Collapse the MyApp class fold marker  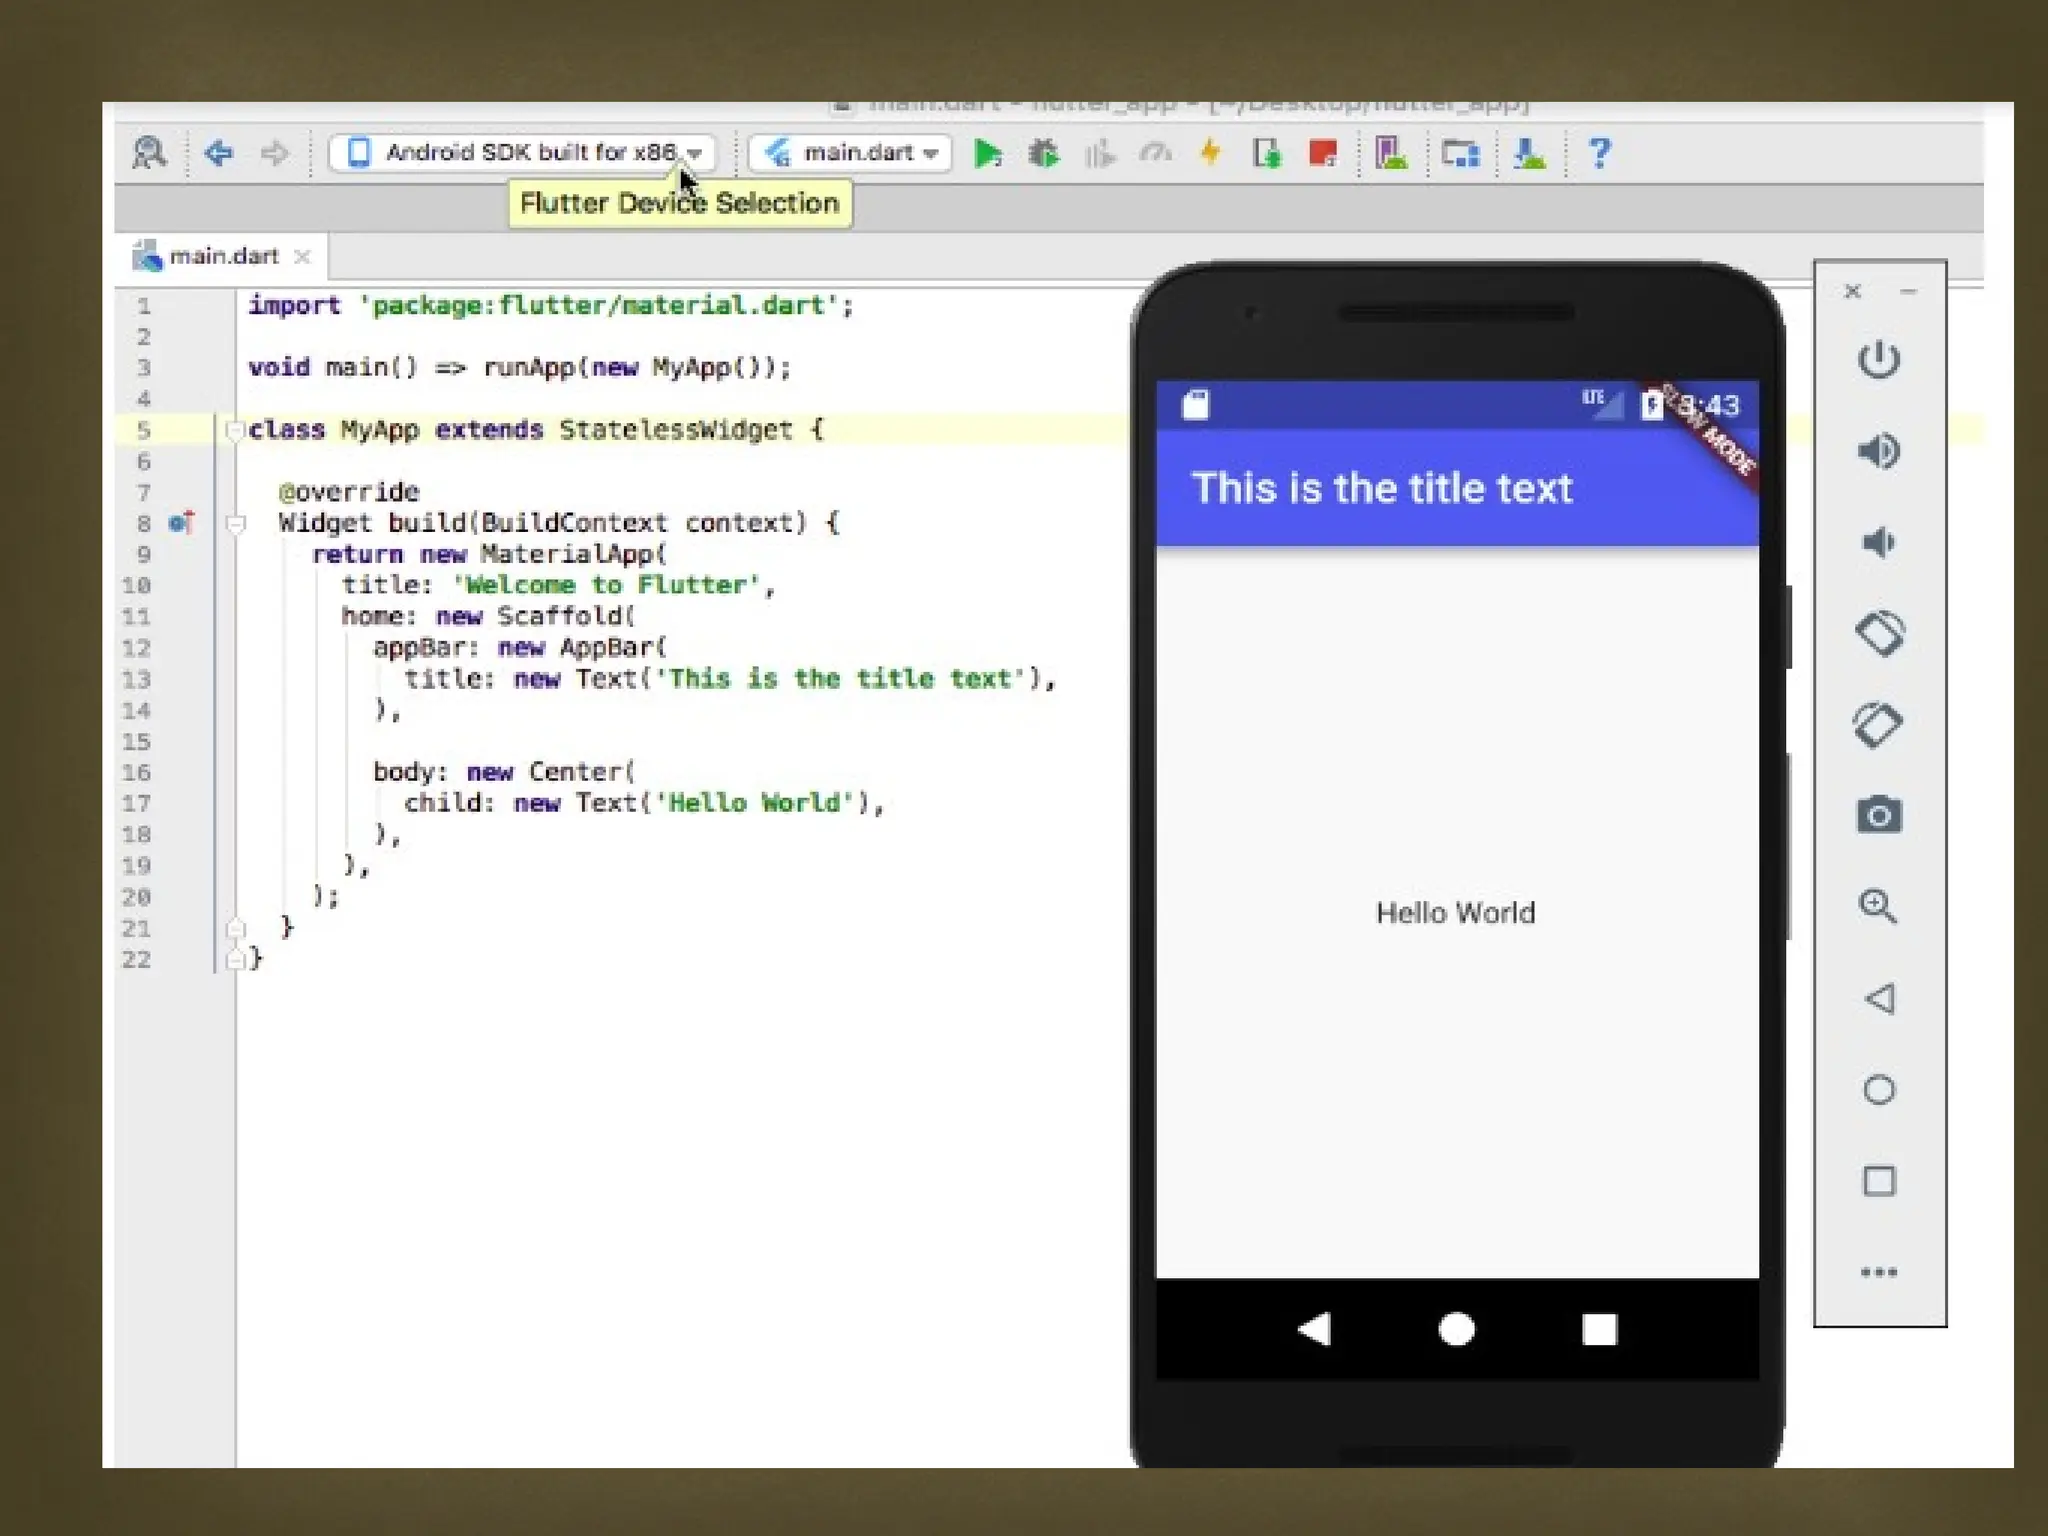point(235,431)
